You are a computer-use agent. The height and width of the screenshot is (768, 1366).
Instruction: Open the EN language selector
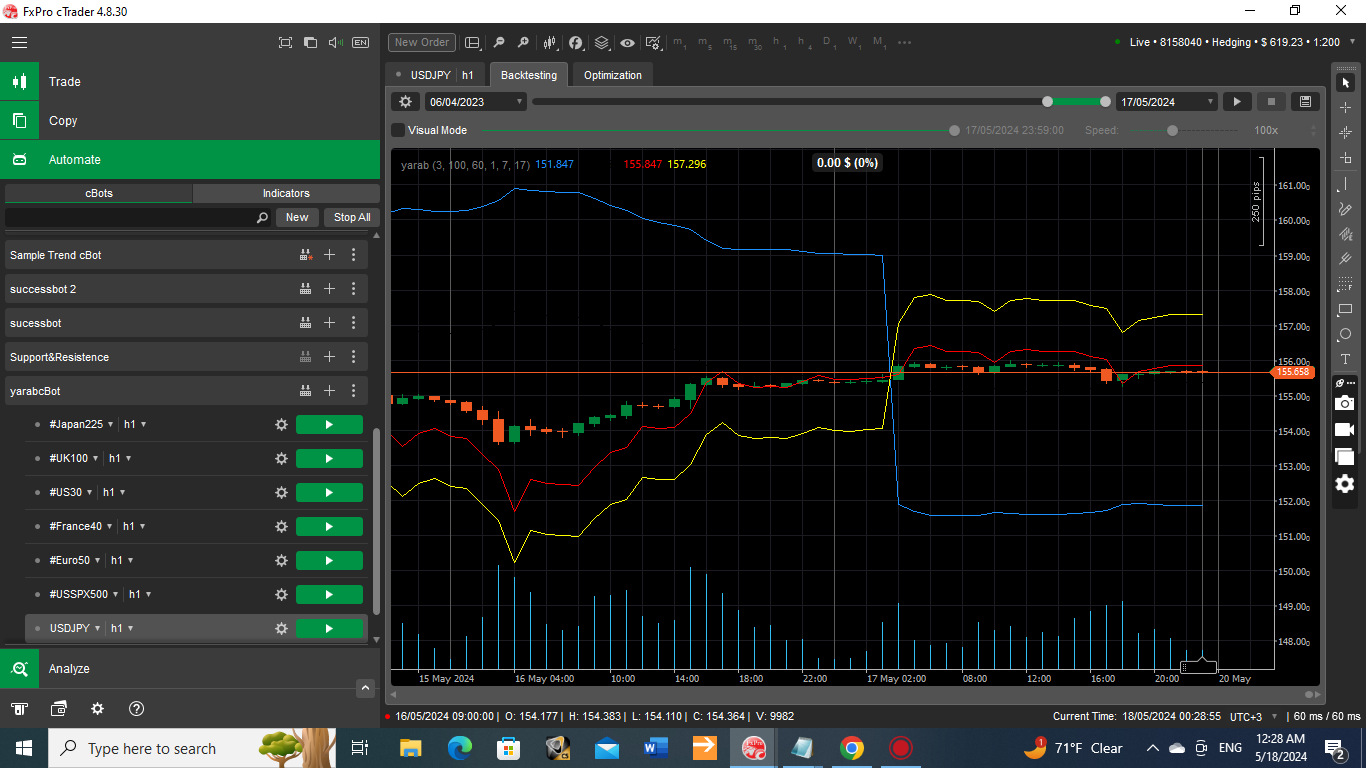click(x=360, y=43)
